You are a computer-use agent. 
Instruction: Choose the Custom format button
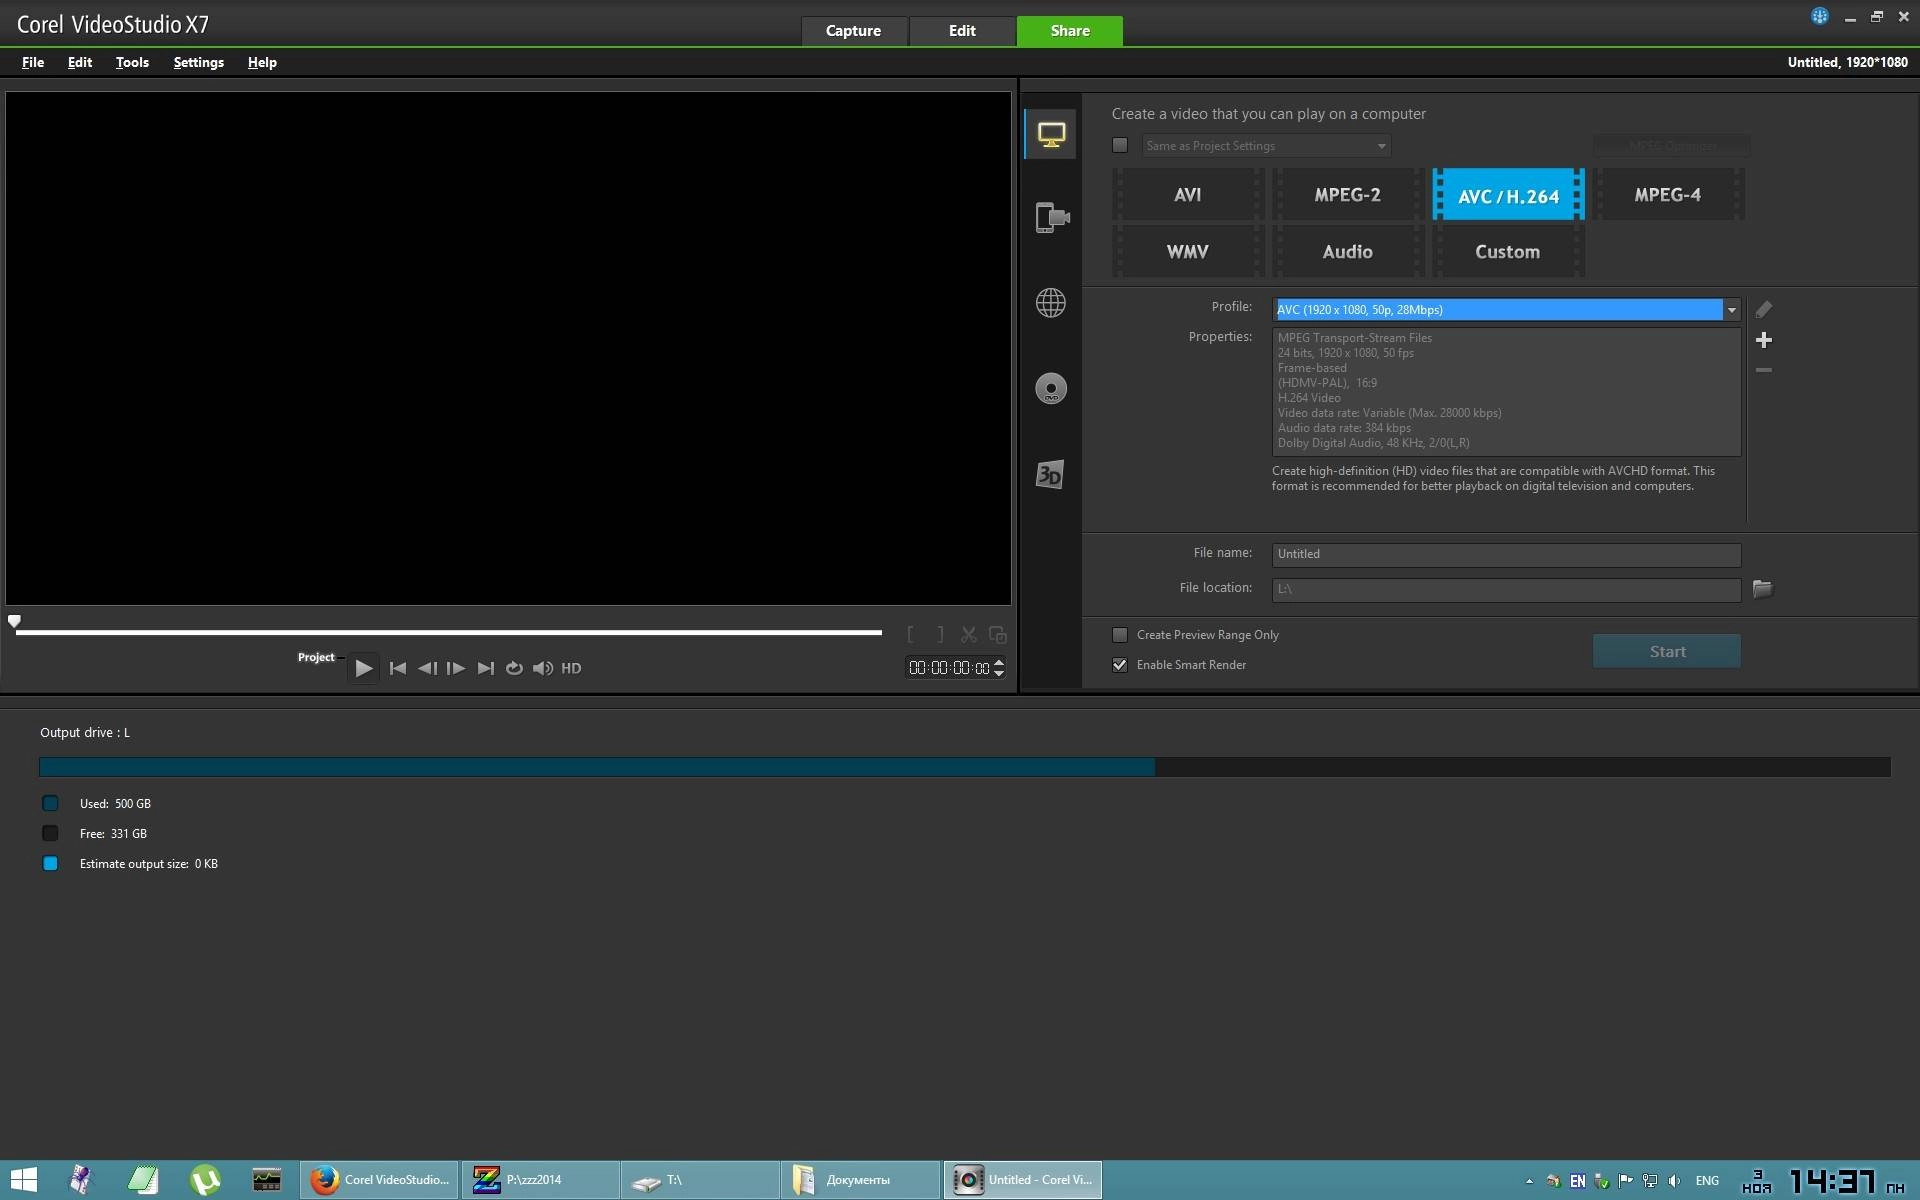pyautogui.click(x=1508, y=252)
